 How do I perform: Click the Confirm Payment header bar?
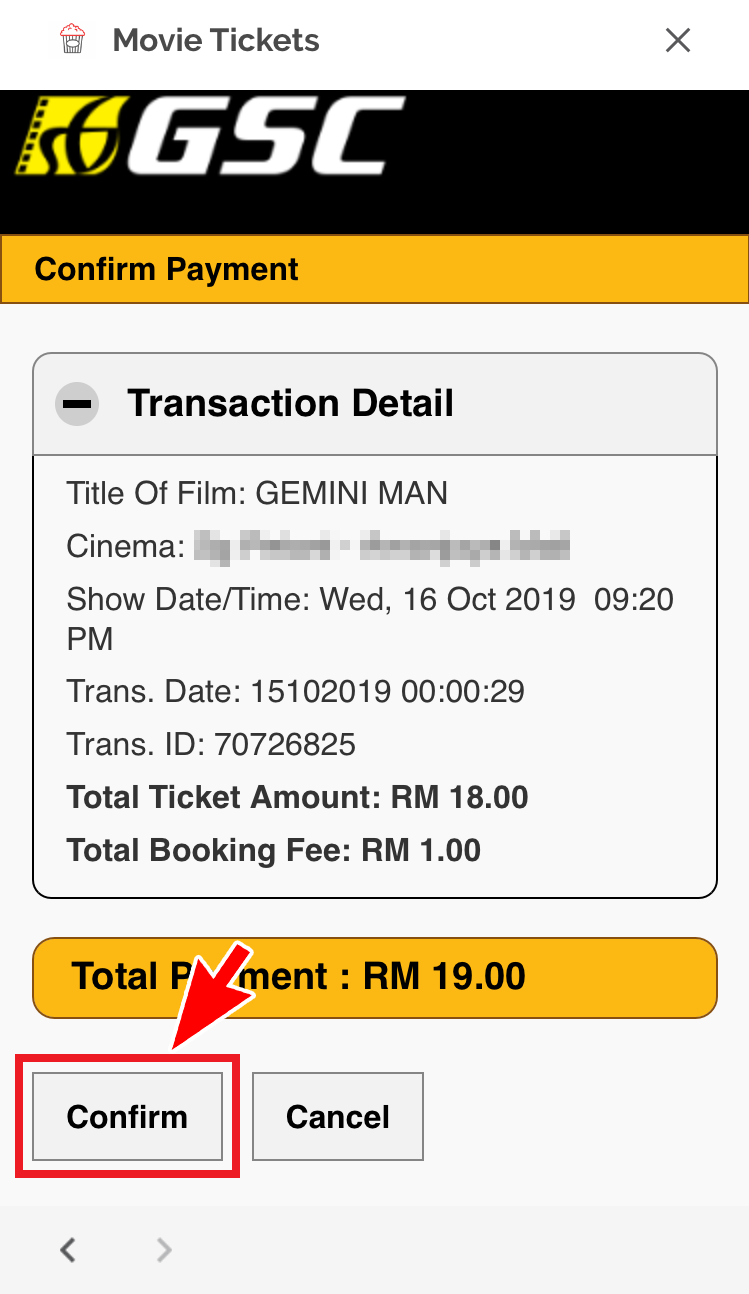click(x=374, y=269)
